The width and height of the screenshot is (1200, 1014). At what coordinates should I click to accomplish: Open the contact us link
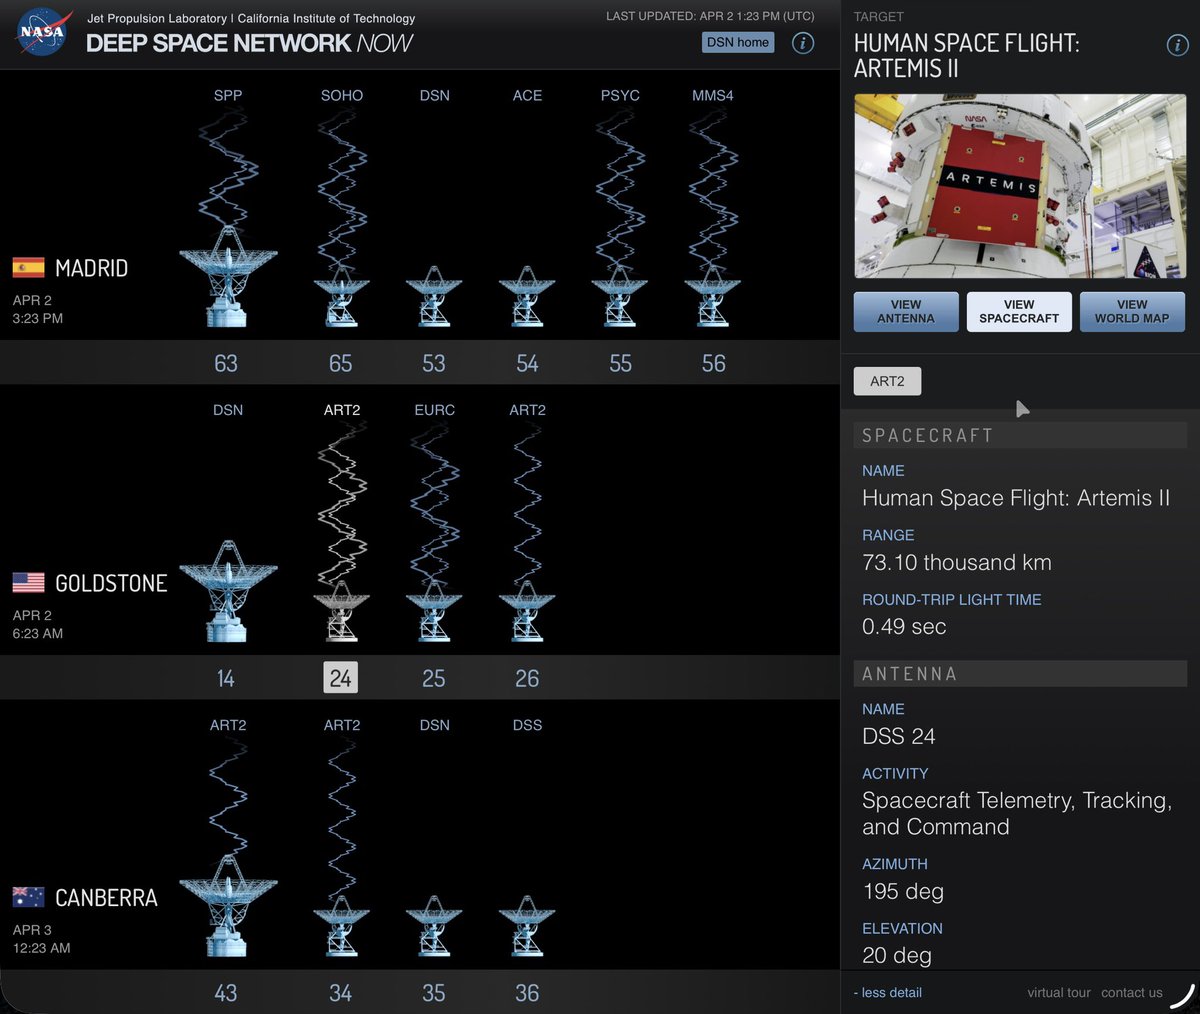(1132, 993)
